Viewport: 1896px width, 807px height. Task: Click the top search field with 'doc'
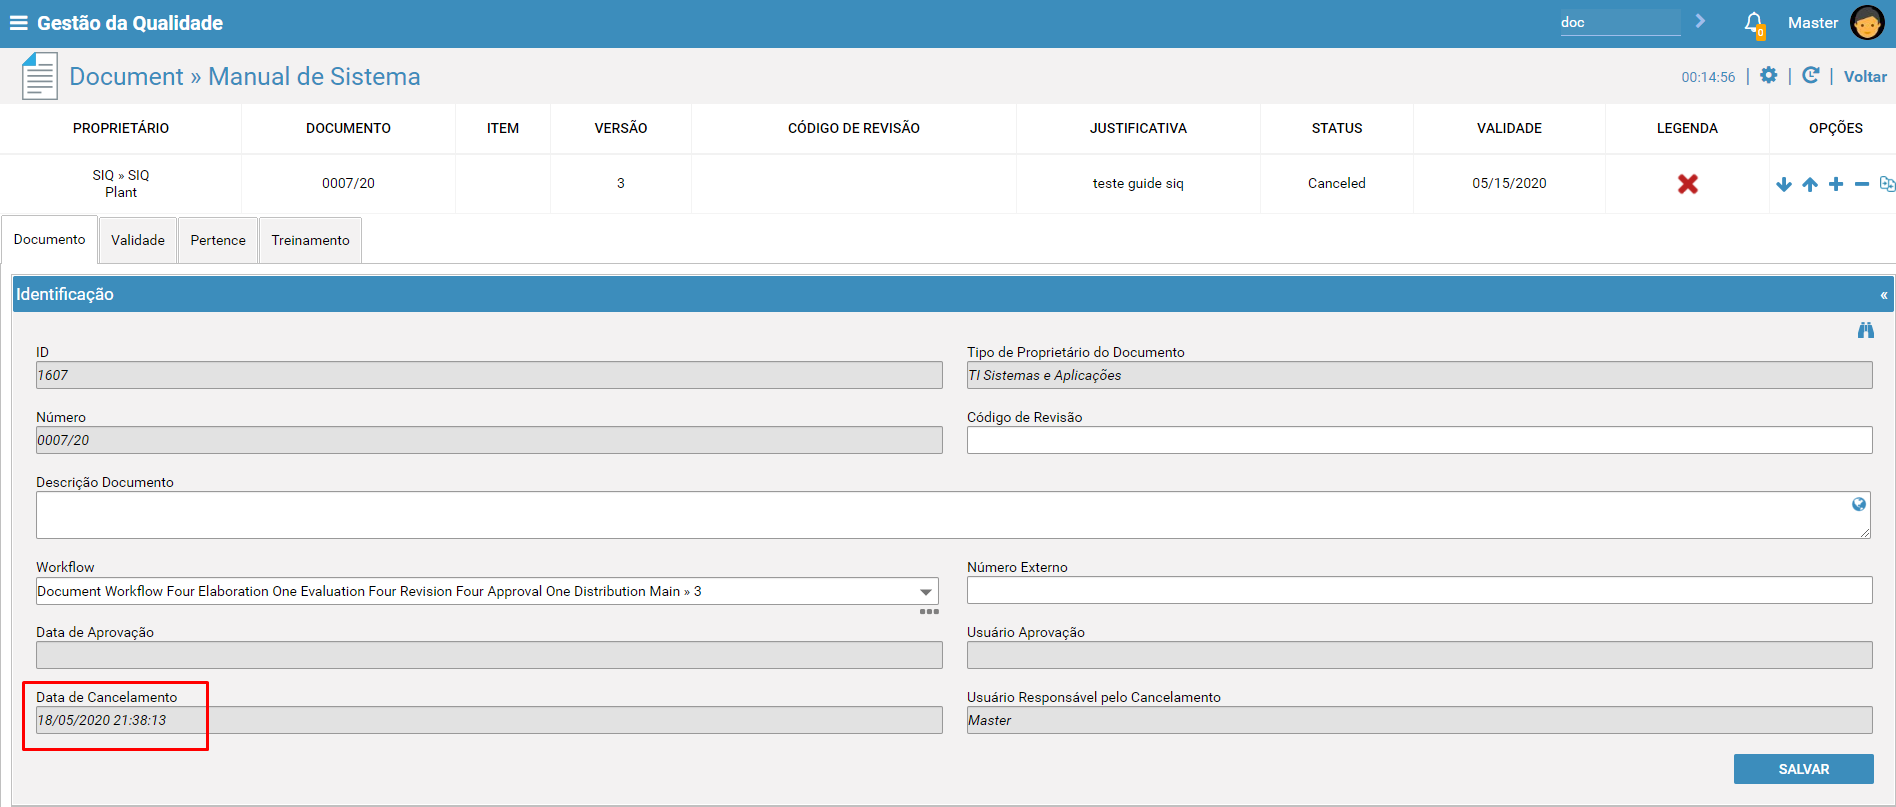click(1620, 22)
